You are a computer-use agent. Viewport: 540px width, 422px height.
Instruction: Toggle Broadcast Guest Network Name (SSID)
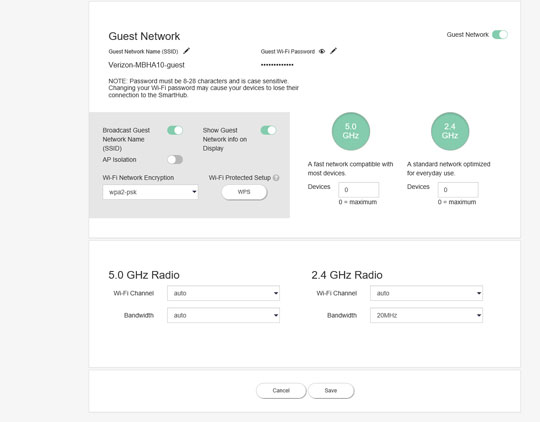175,130
